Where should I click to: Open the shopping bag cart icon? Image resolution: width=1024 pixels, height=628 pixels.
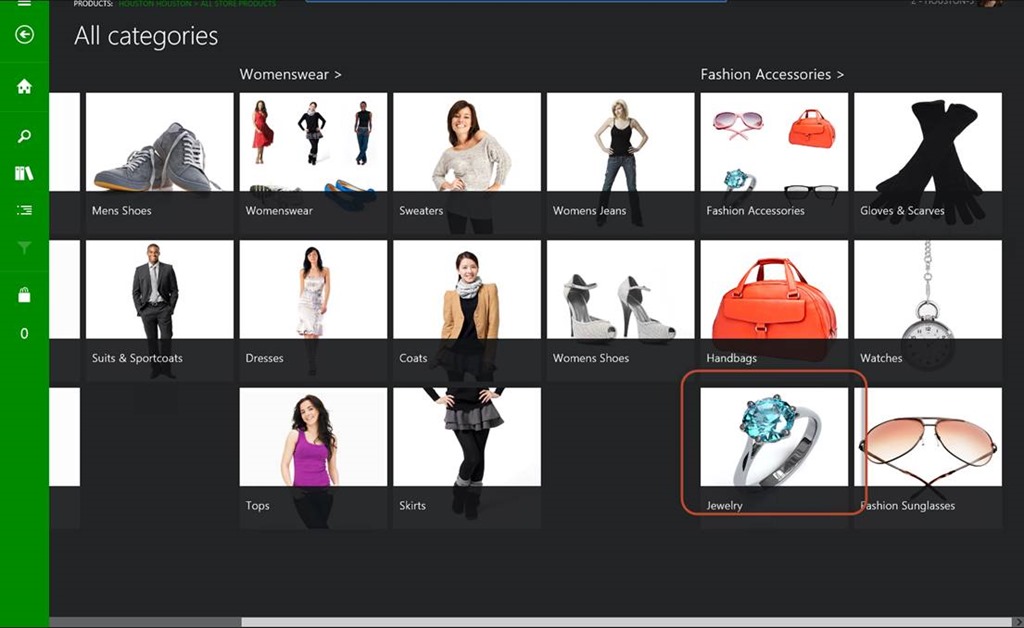pos(24,296)
